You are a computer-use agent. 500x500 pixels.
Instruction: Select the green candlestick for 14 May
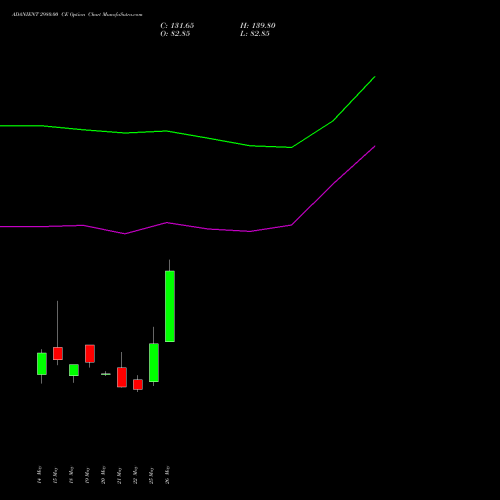pyautogui.click(x=42, y=364)
